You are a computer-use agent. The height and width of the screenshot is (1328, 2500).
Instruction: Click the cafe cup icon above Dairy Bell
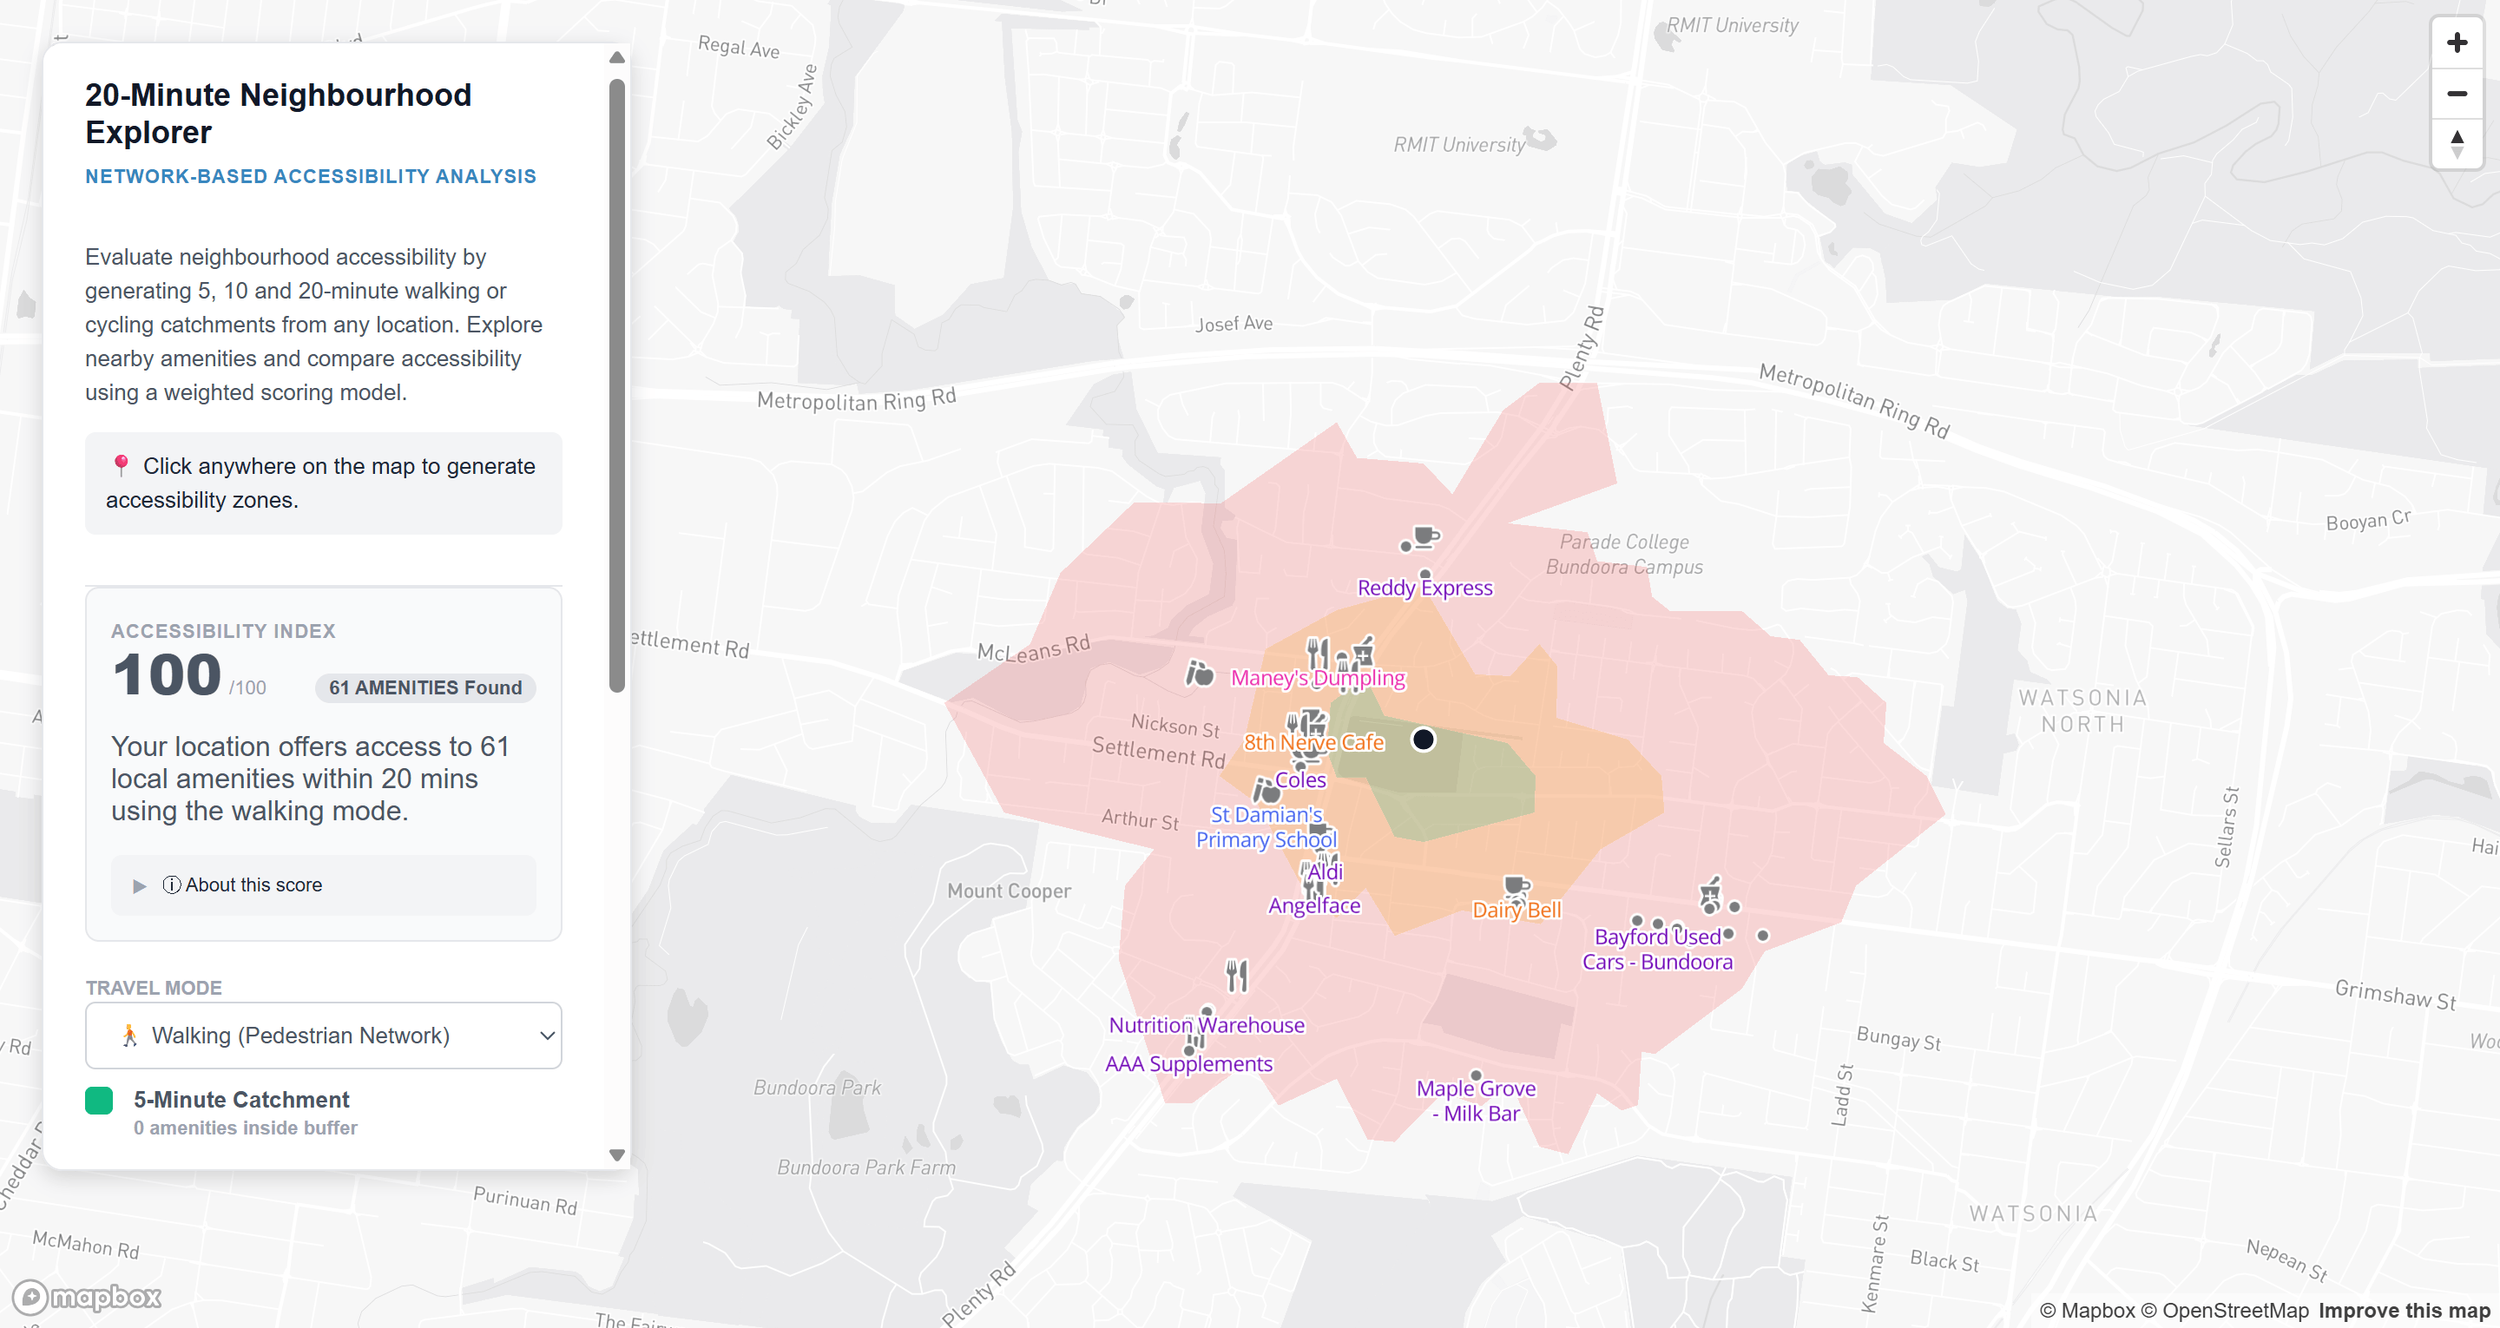pos(1517,885)
